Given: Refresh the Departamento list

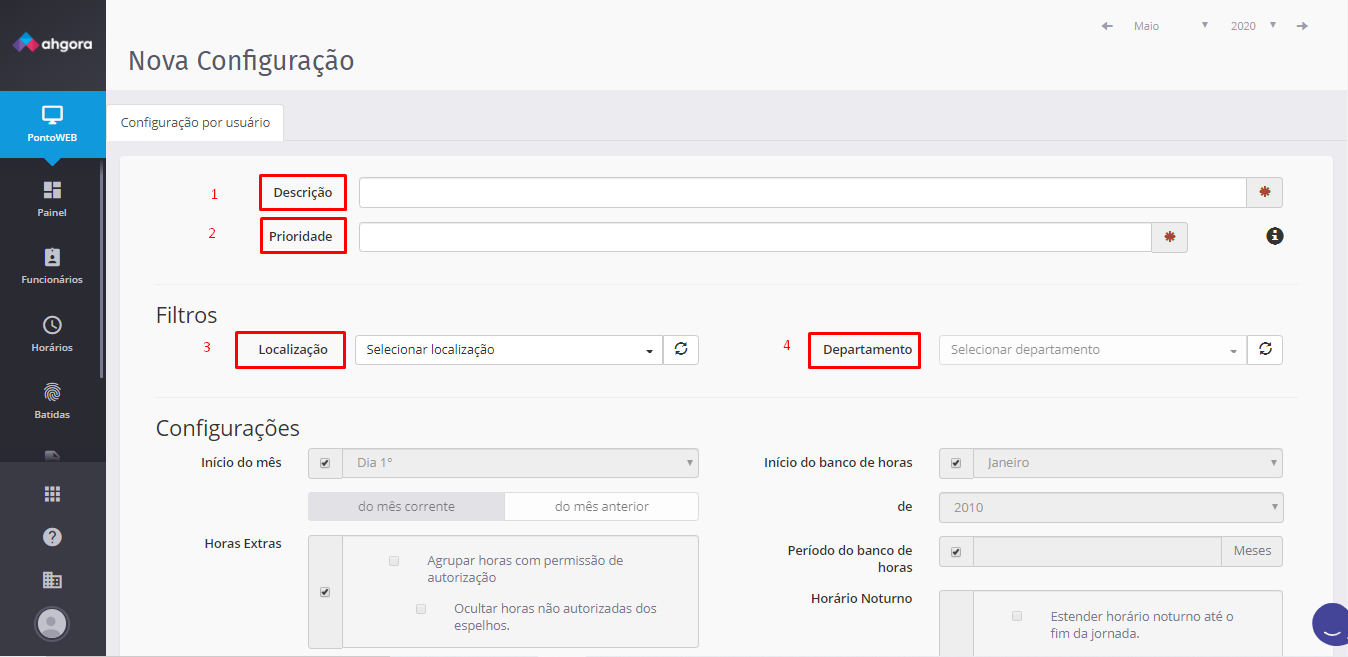Looking at the screenshot, I should coord(1265,350).
